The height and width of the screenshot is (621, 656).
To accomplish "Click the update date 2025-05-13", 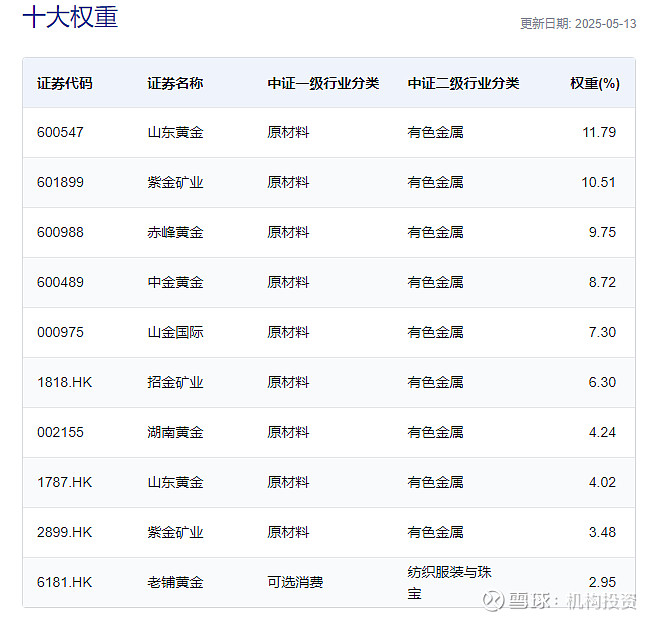I will click(605, 24).
